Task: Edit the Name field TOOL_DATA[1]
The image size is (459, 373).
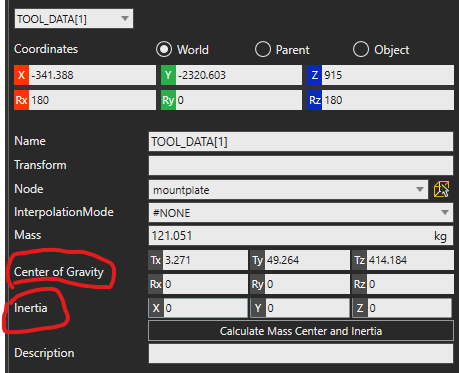Action: click(301, 142)
